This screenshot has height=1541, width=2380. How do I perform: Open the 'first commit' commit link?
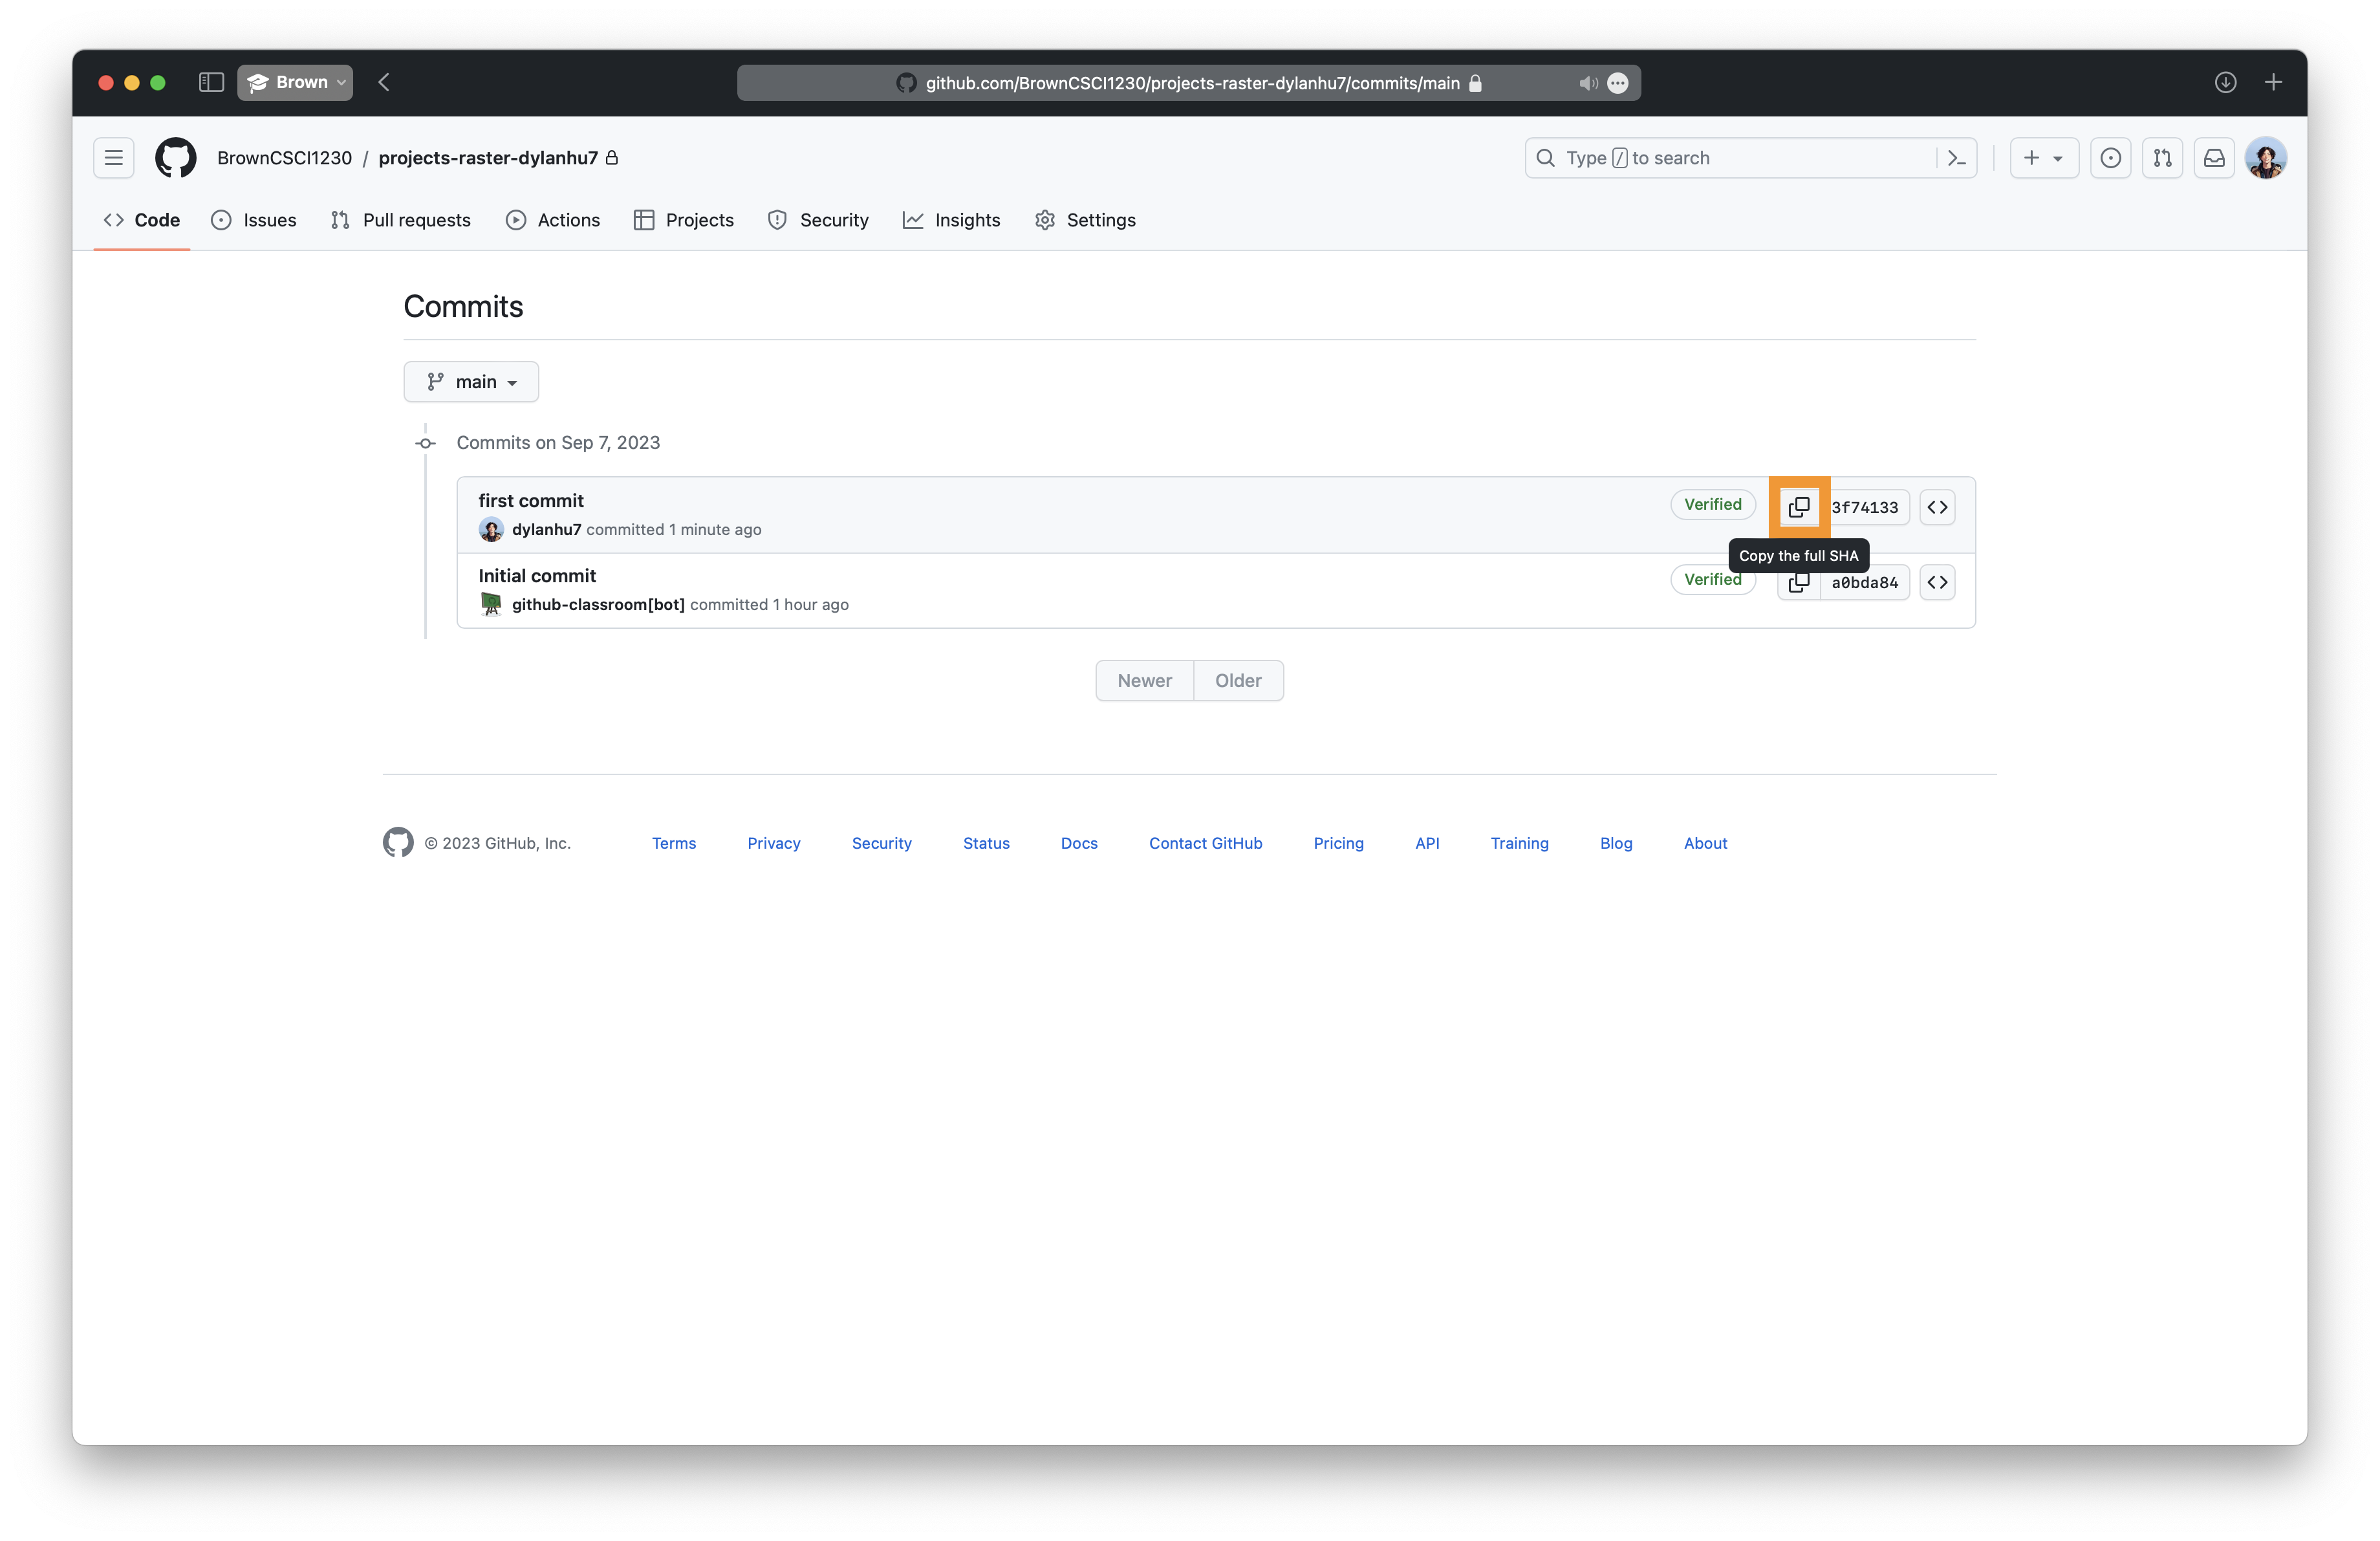531,501
